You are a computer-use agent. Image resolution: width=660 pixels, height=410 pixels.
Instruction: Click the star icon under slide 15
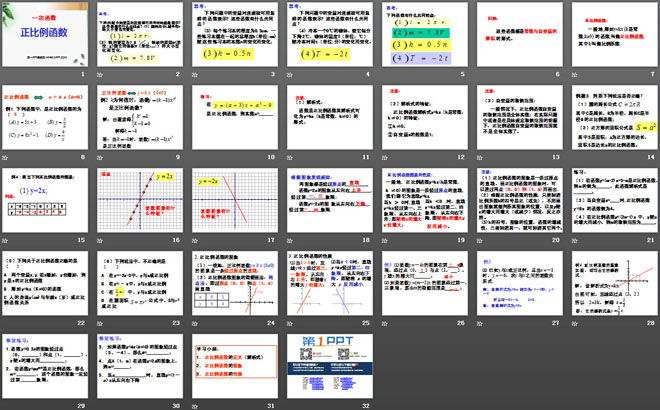pos(7,240)
